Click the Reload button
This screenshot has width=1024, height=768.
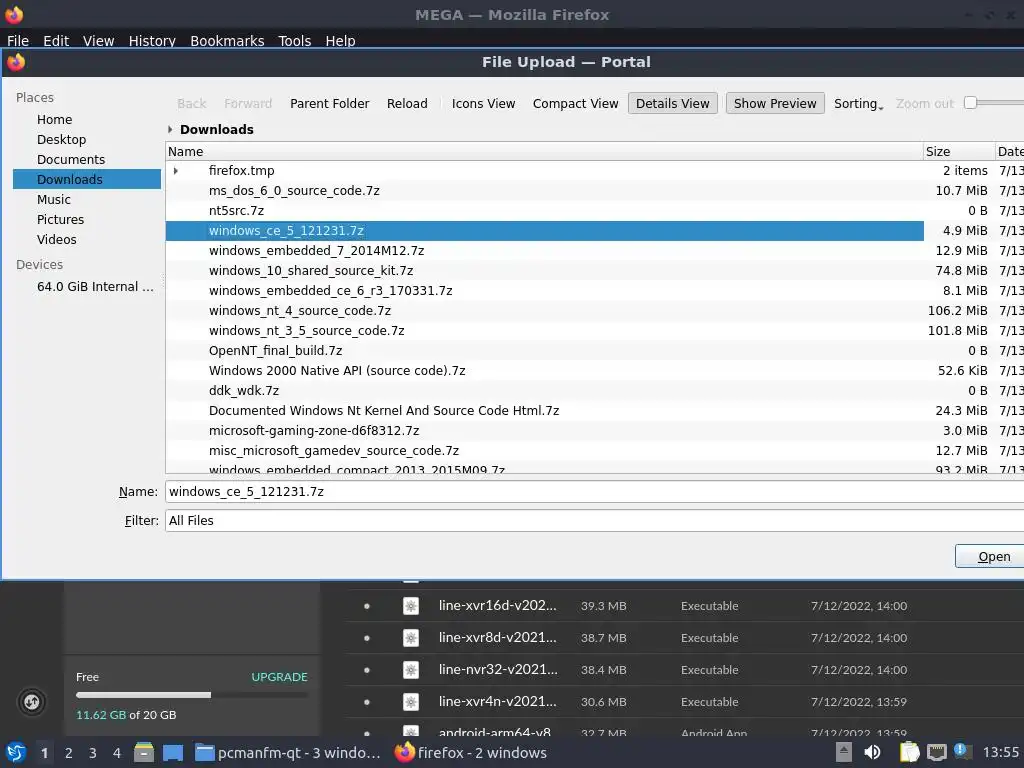[407, 103]
